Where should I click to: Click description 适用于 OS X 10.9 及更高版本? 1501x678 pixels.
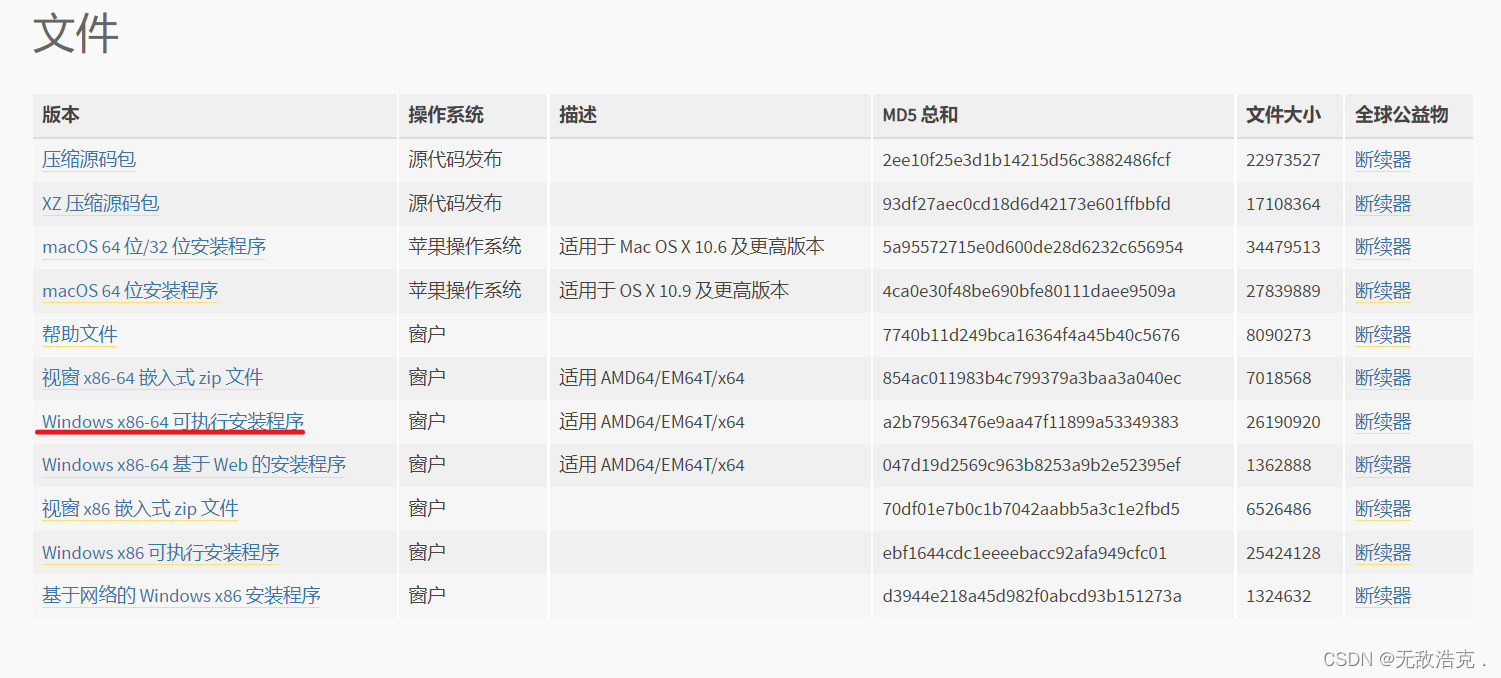(674, 290)
